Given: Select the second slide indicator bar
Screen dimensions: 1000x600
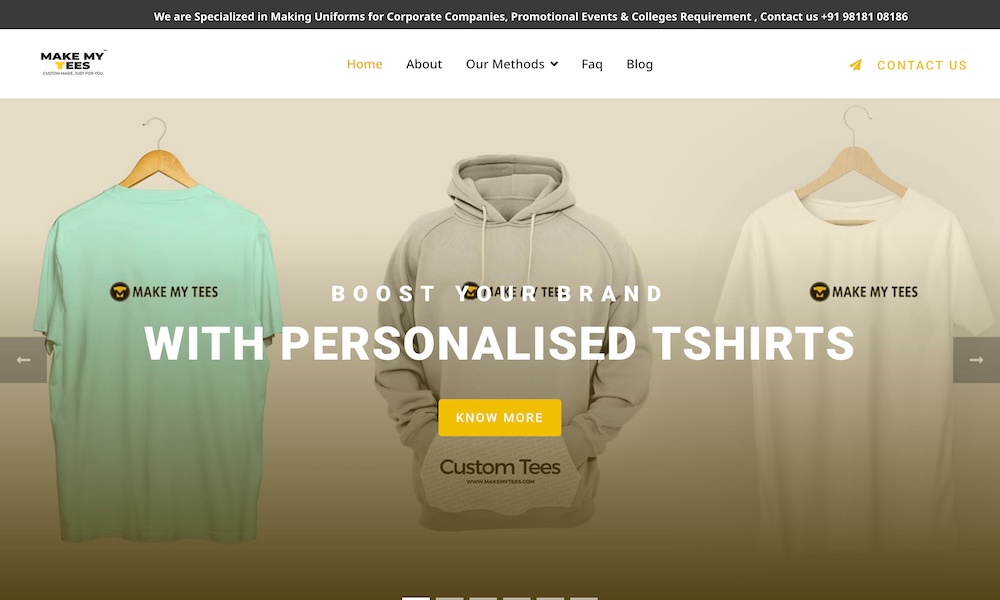Looking at the screenshot, I should coord(449,598).
